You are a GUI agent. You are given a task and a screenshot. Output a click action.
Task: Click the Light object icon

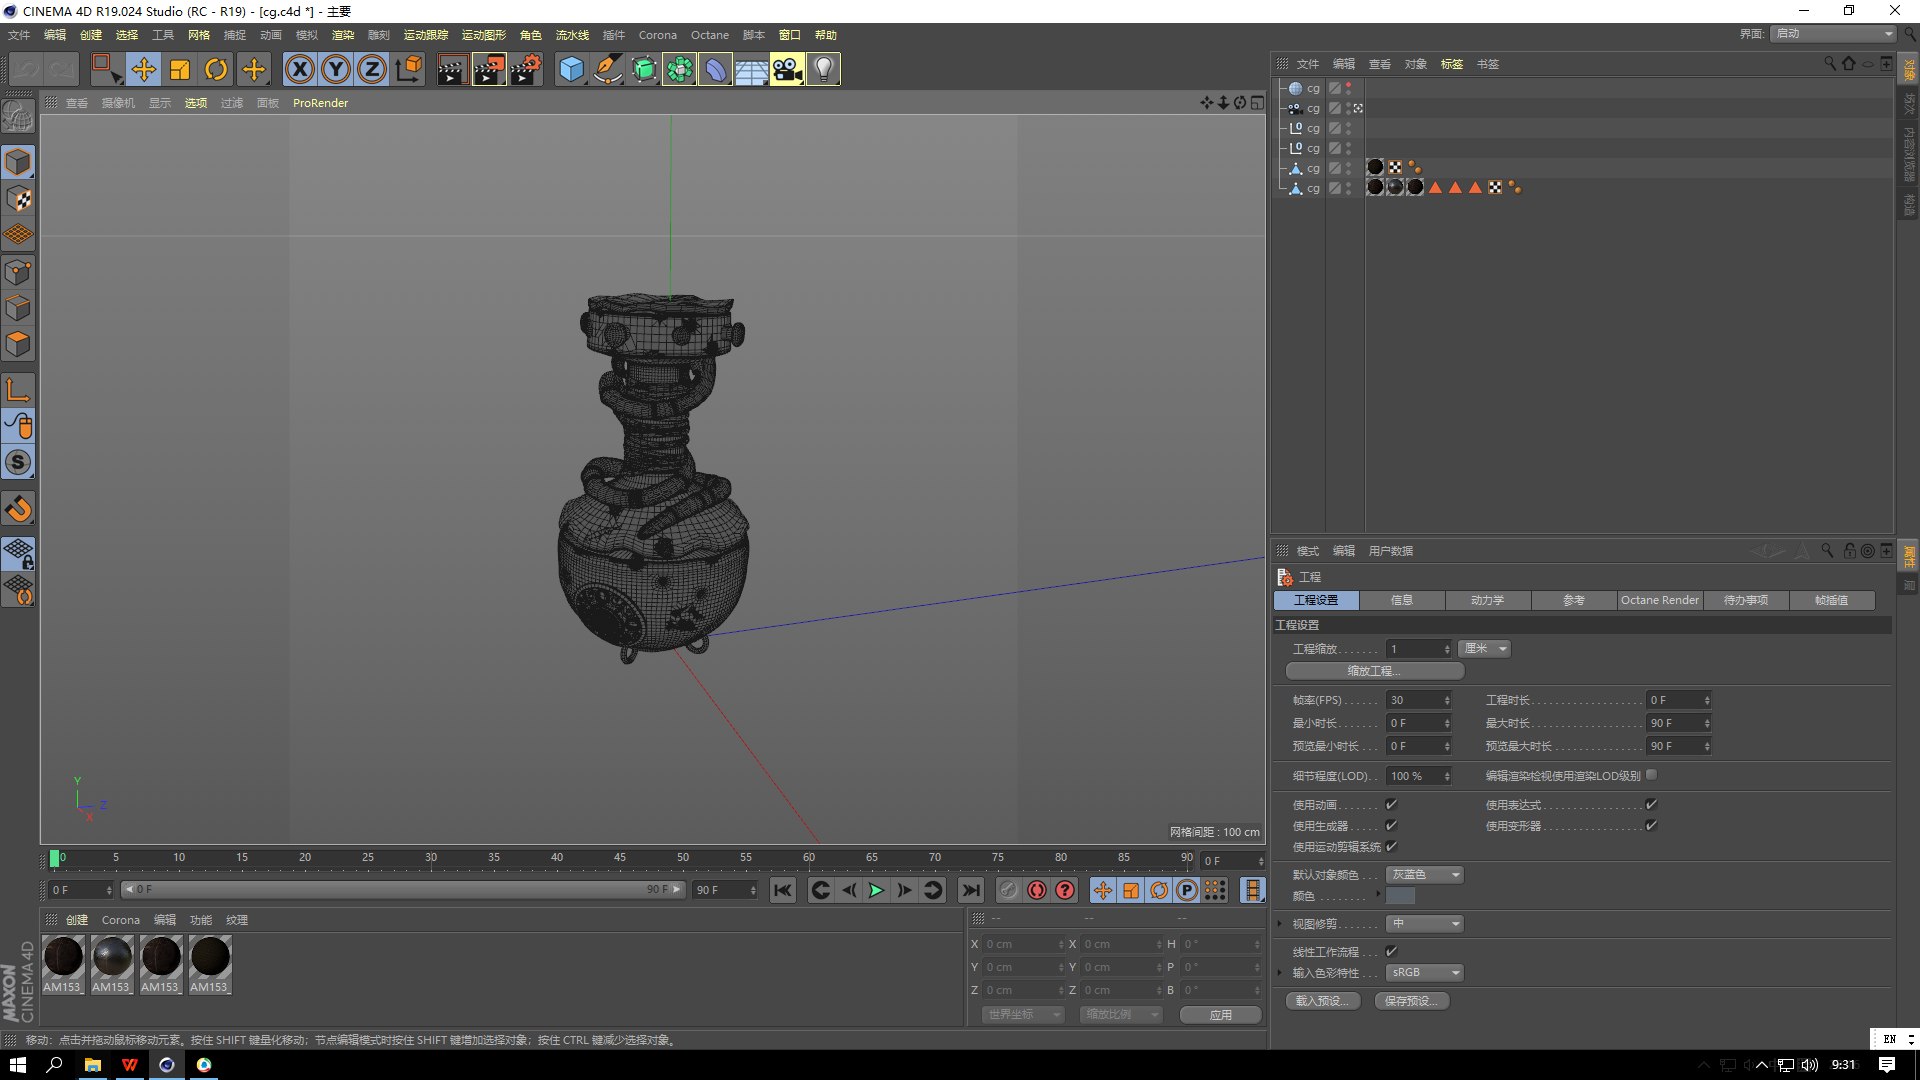(x=823, y=69)
